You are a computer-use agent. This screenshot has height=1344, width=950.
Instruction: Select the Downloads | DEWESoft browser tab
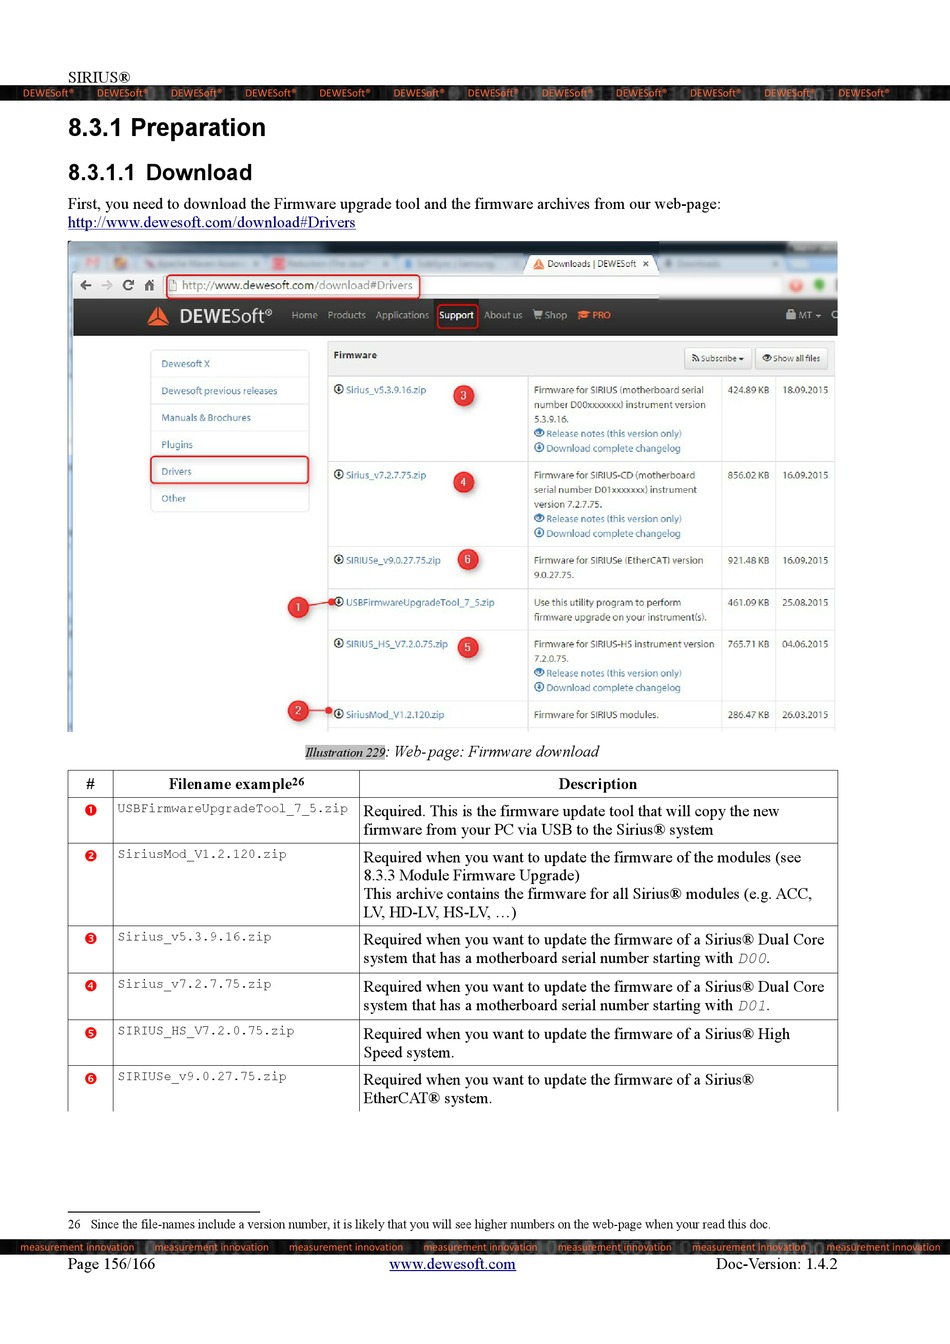pos(590,264)
